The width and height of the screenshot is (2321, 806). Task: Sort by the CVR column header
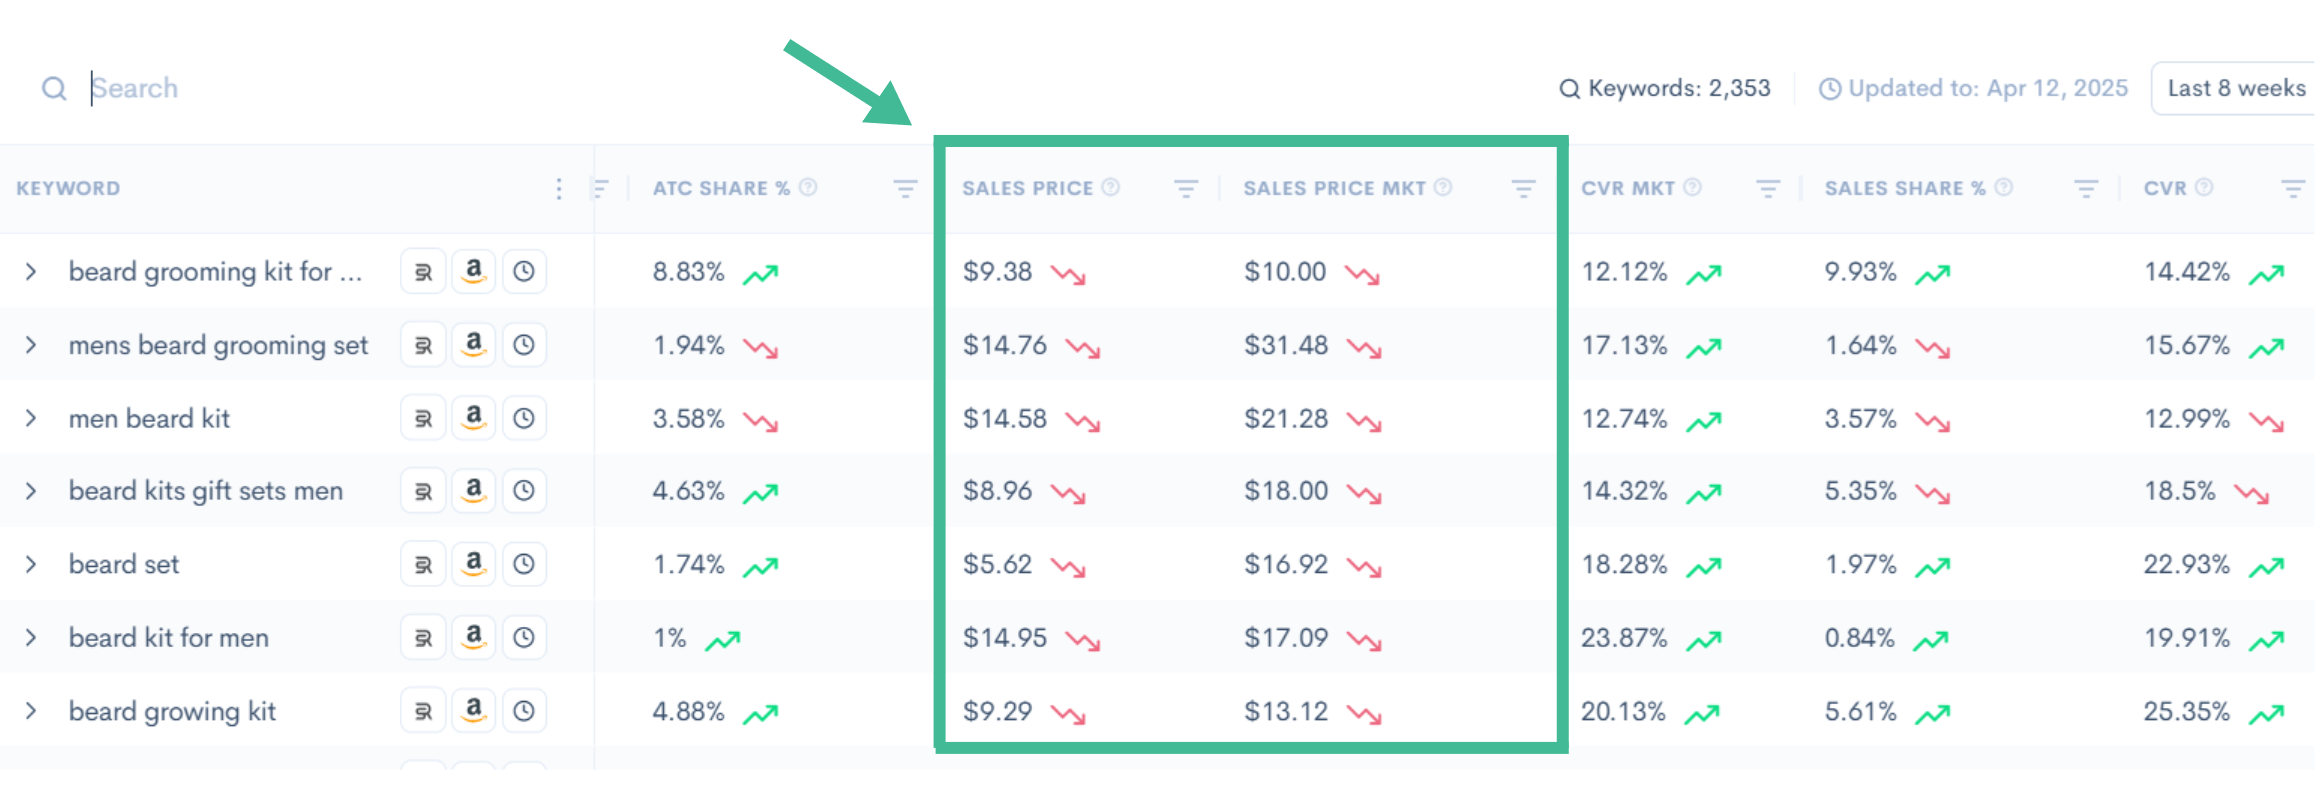[2165, 188]
